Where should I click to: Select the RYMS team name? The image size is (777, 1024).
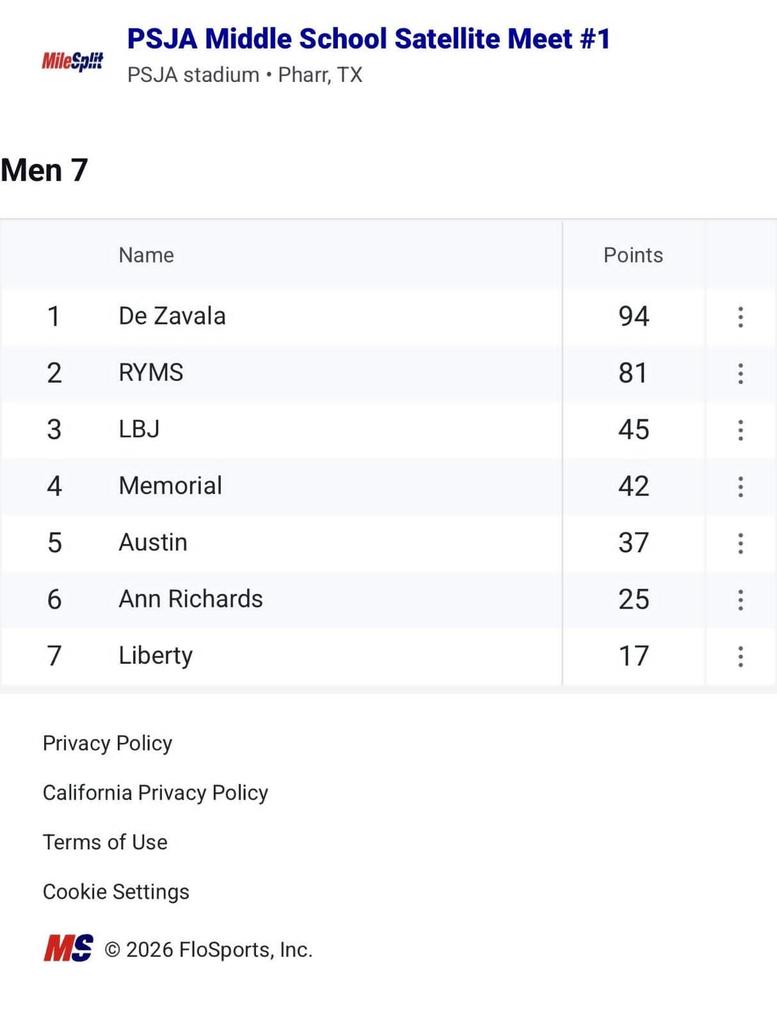(151, 373)
